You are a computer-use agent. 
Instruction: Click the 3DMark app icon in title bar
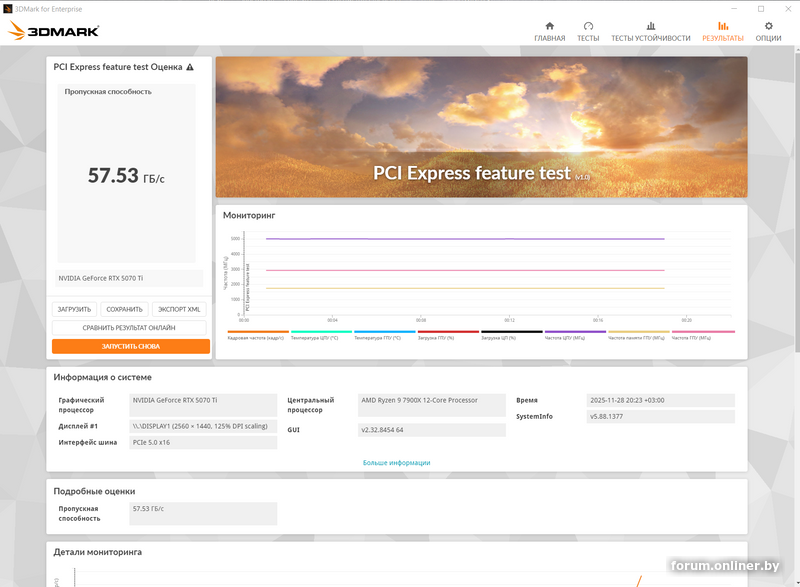(7, 6)
